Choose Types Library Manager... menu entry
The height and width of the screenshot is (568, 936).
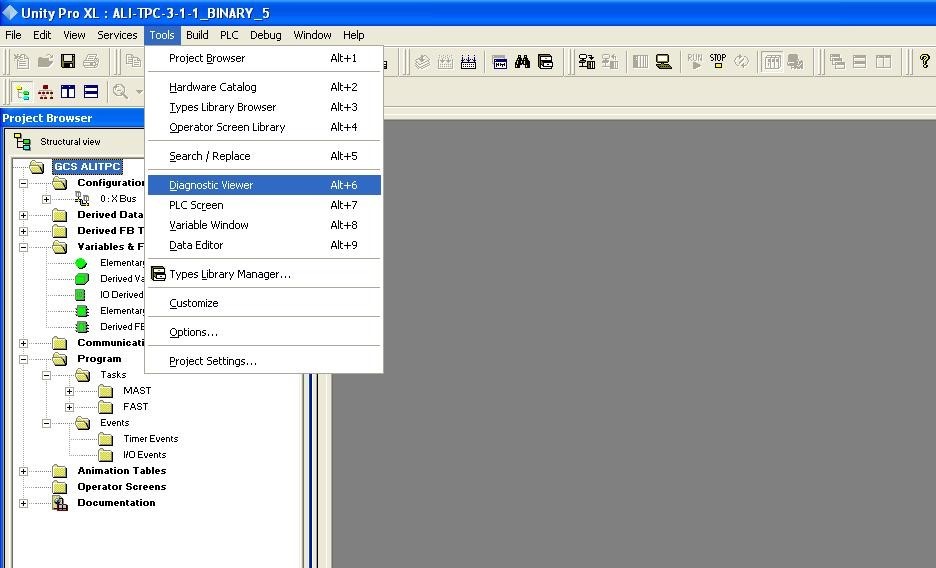click(x=264, y=274)
